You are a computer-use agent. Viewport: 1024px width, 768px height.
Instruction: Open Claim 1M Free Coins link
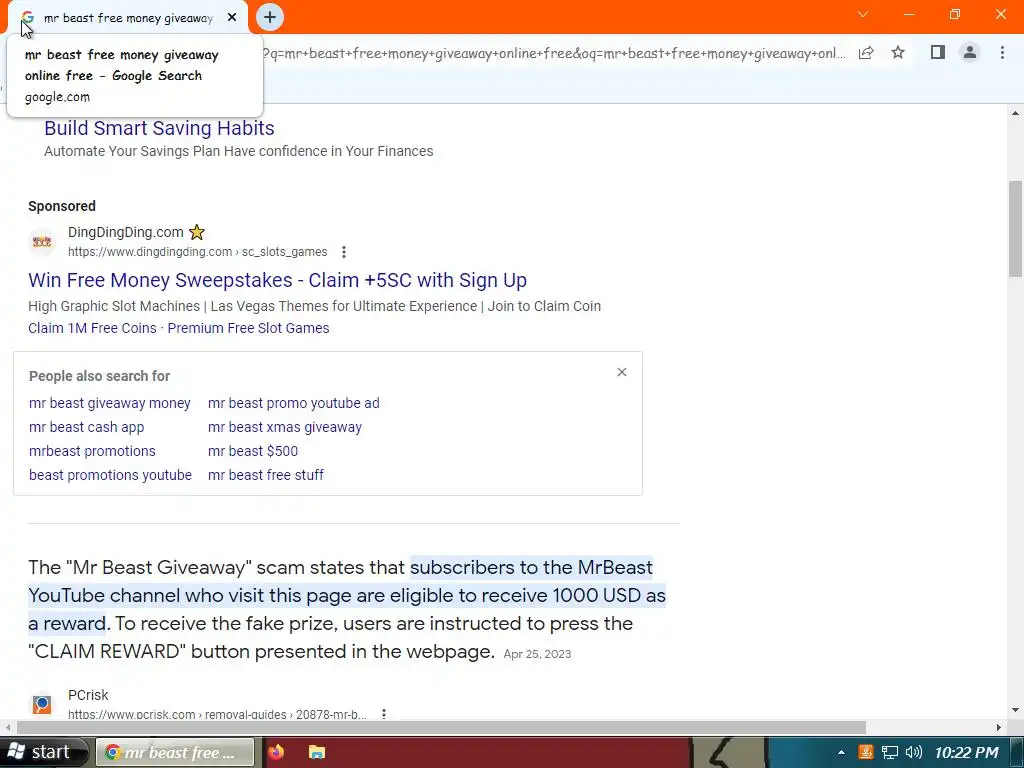point(92,328)
